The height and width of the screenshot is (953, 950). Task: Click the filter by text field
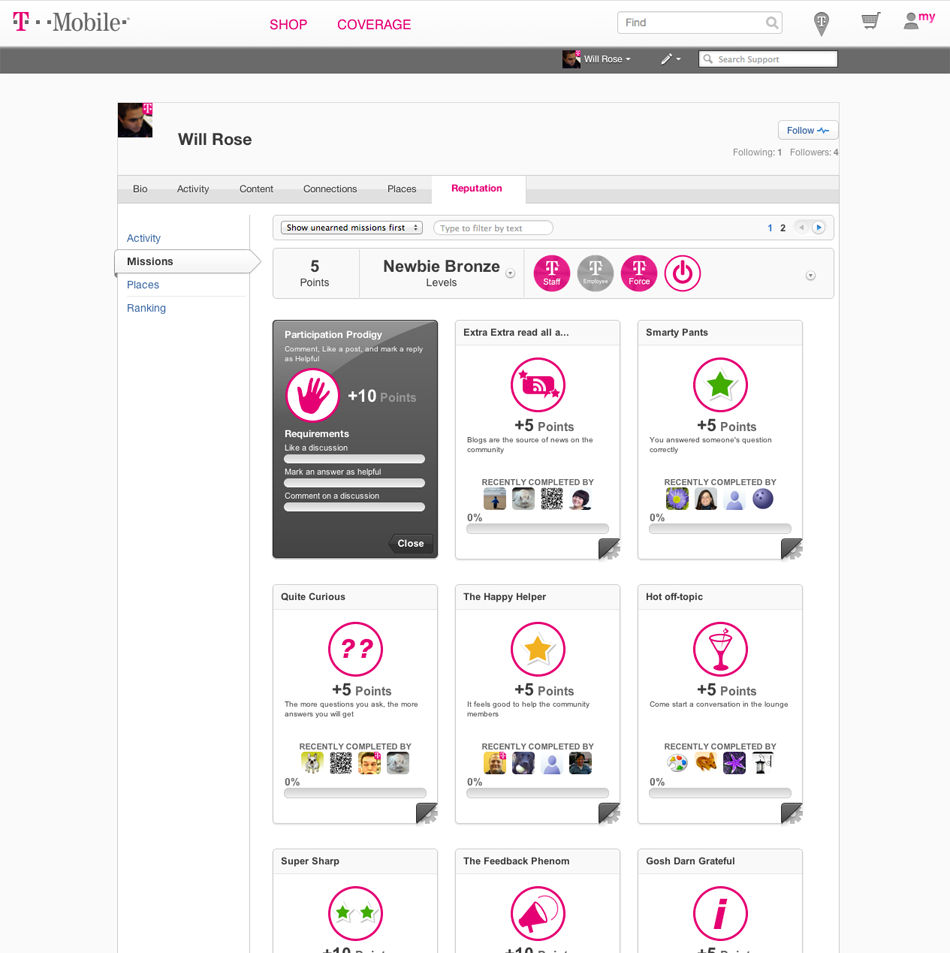click(x=493, y=228)
